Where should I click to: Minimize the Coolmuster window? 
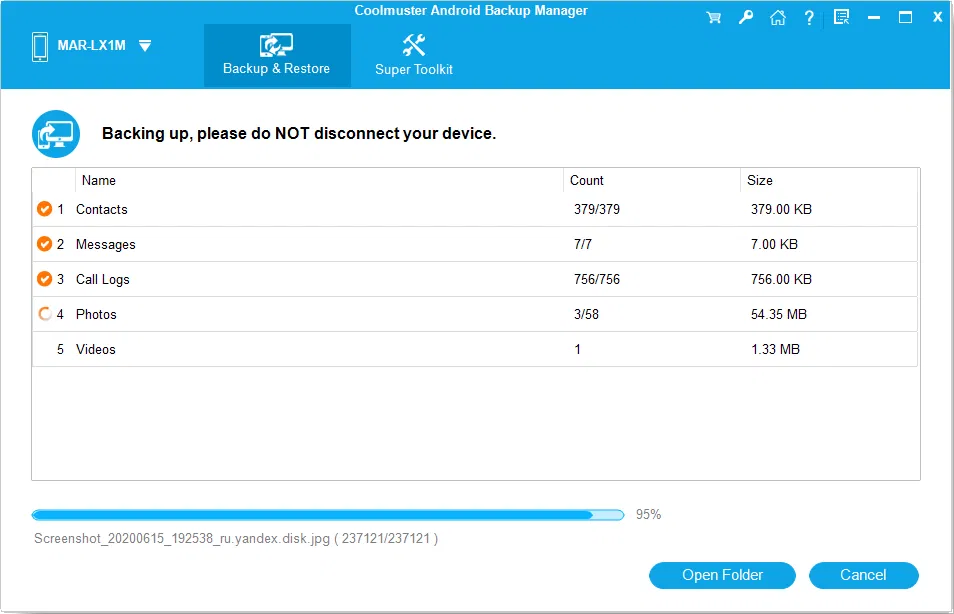874,18
